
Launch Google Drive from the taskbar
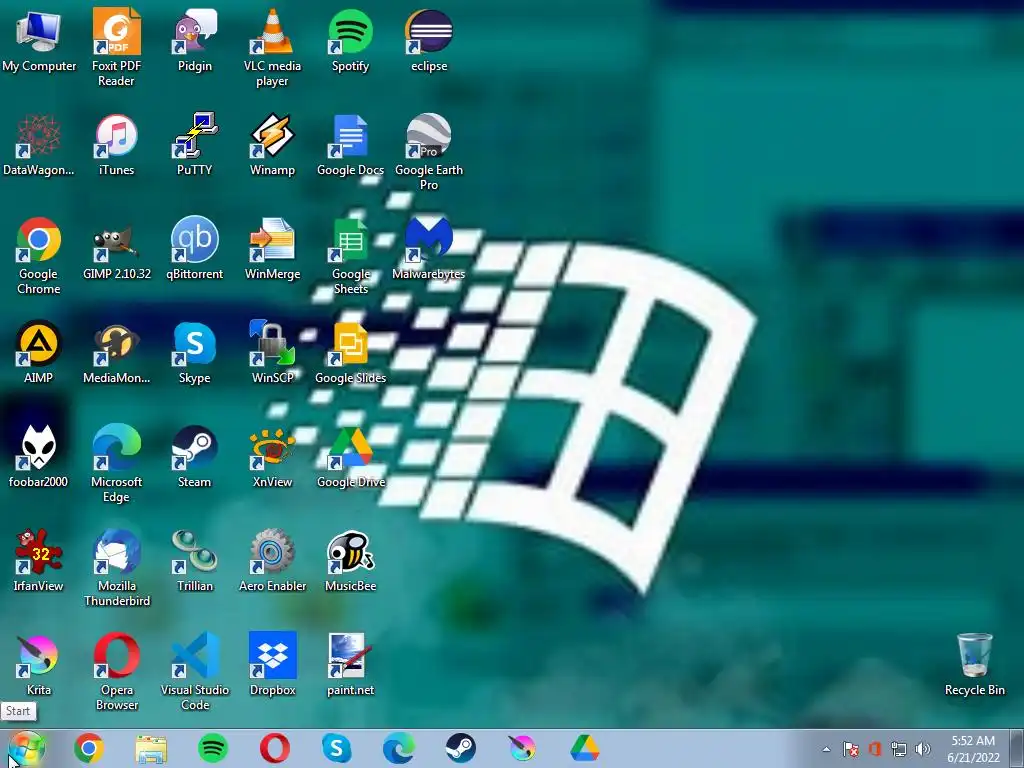pos(584,748)
